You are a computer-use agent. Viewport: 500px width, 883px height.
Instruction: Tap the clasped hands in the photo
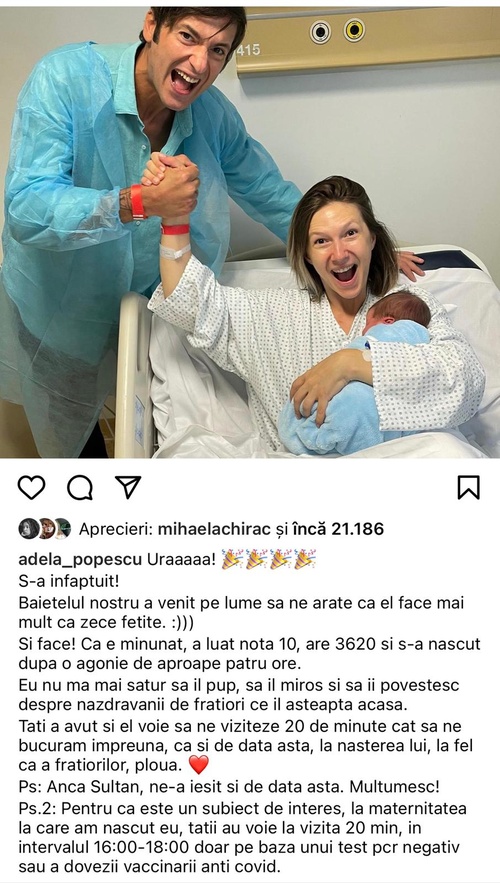[x=169, y=185]
